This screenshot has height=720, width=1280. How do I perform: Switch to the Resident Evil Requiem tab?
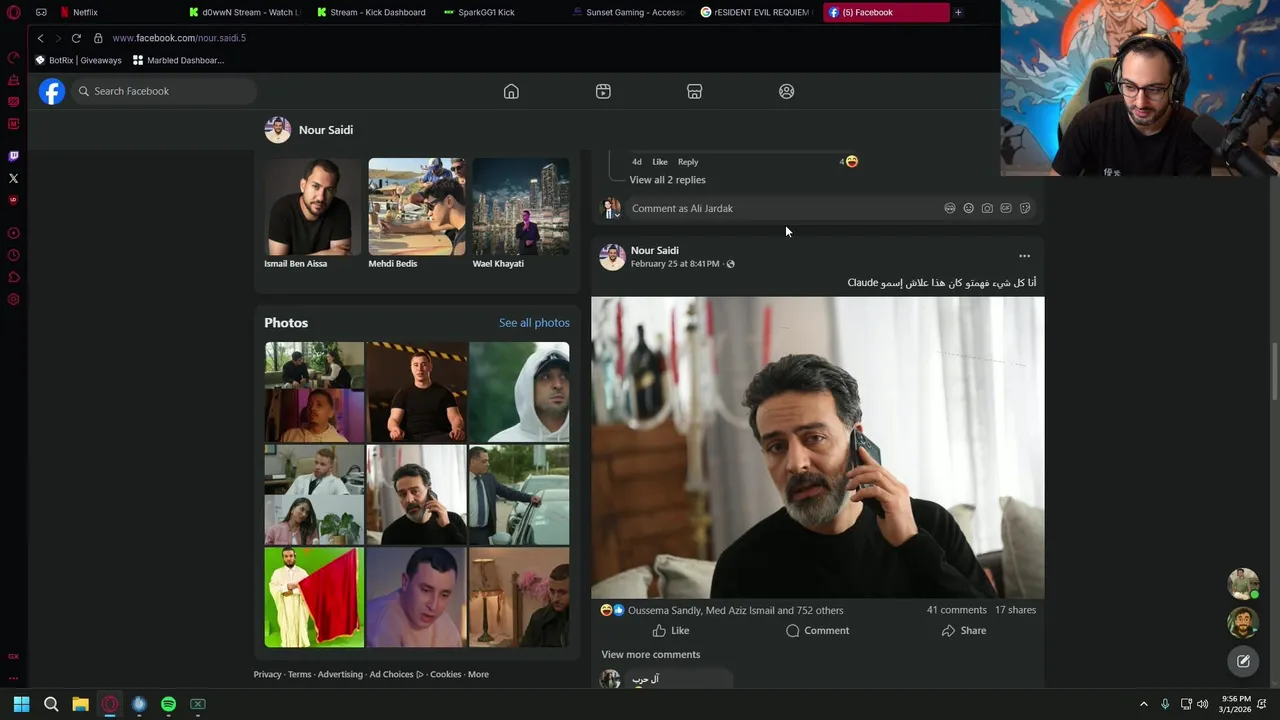(x=756, y=12)
